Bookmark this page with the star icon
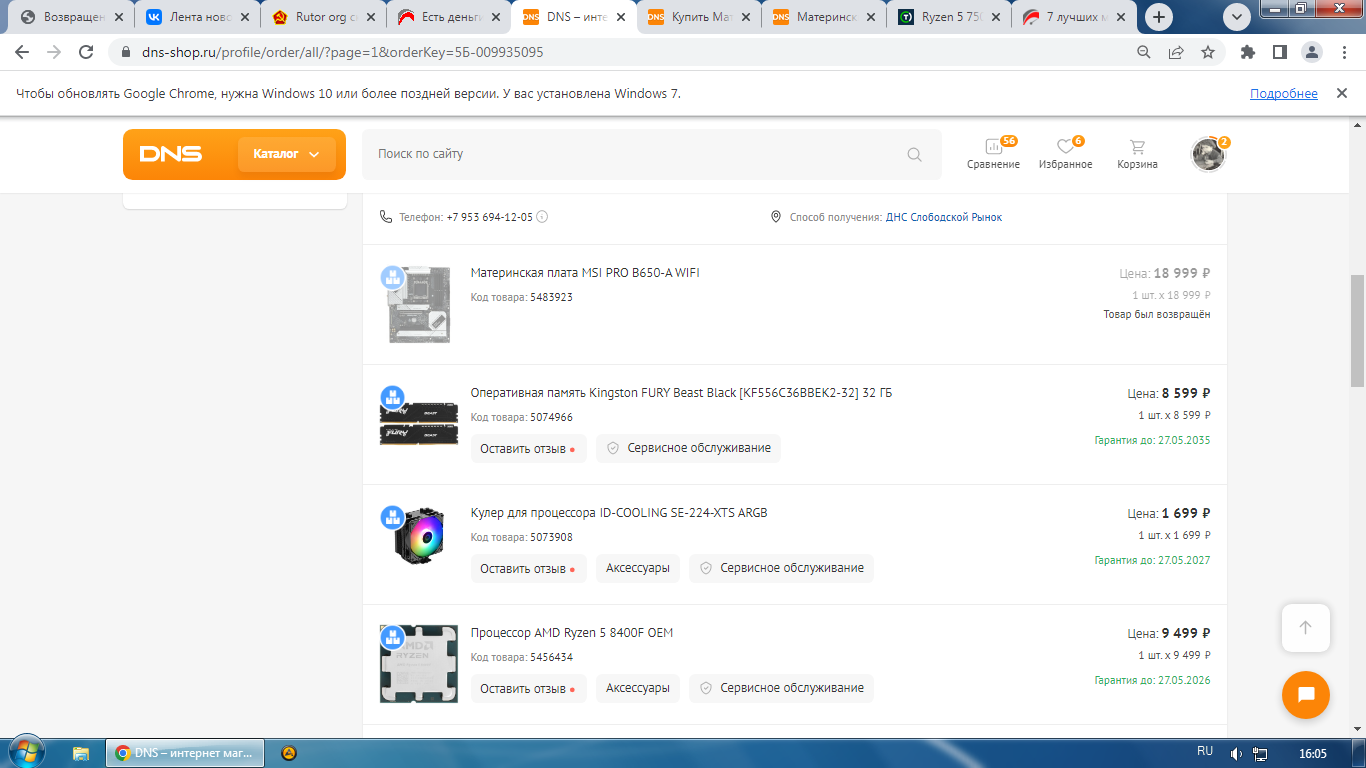1366x768 pixels. tap(1208, 52)
